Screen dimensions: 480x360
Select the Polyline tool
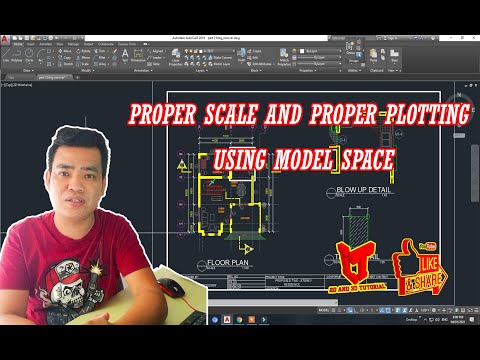tap(17, 56)
